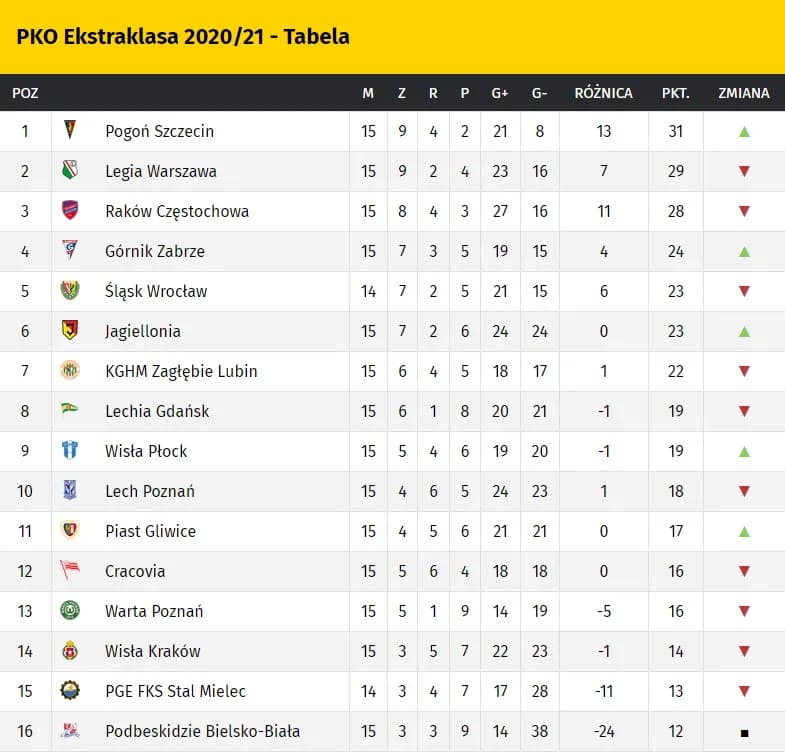Click the black square change marker for Podbeskidzie
Viewport: 785px width, 754px height.
744,732
